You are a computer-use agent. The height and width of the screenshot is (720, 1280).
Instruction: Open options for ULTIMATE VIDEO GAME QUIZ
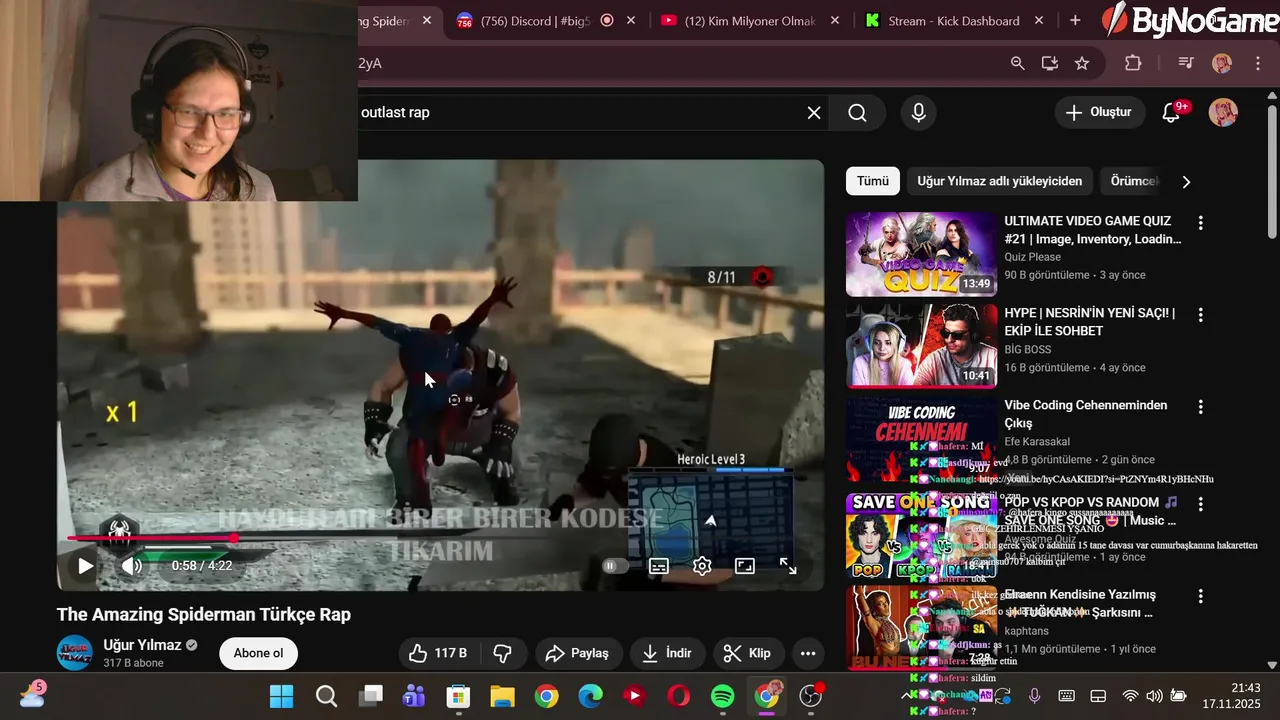pyautogui.click(x=1200, y=223)
